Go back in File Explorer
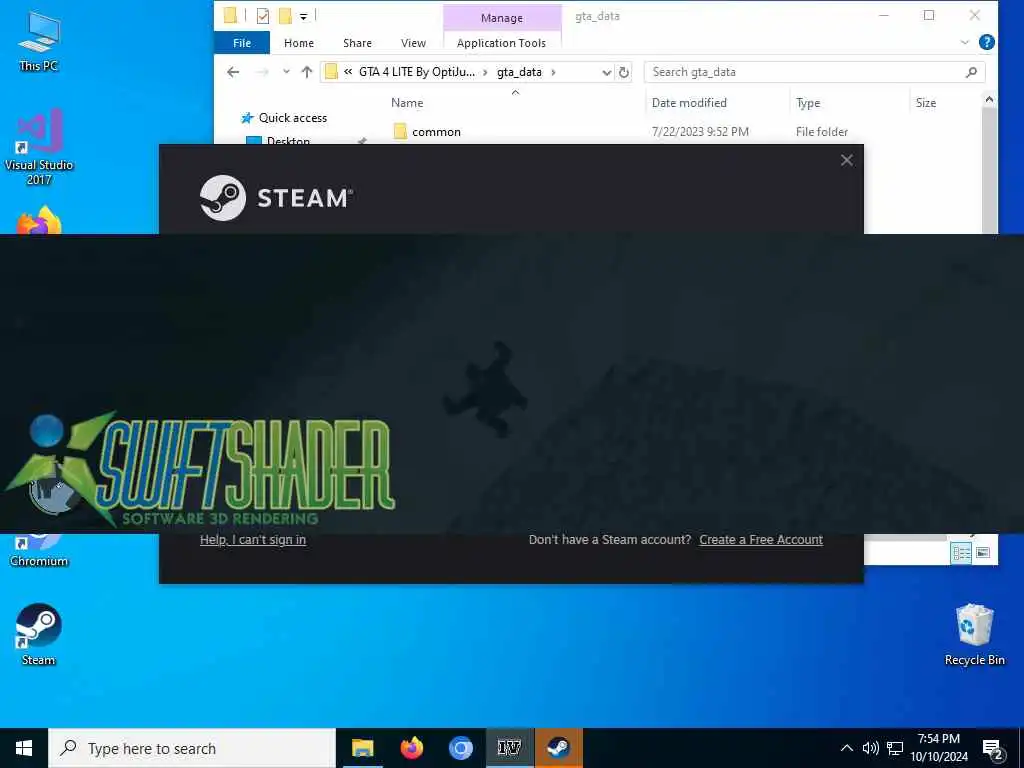Image resolution: width=1024 pixels, height=768 pixels. [233, 72]
